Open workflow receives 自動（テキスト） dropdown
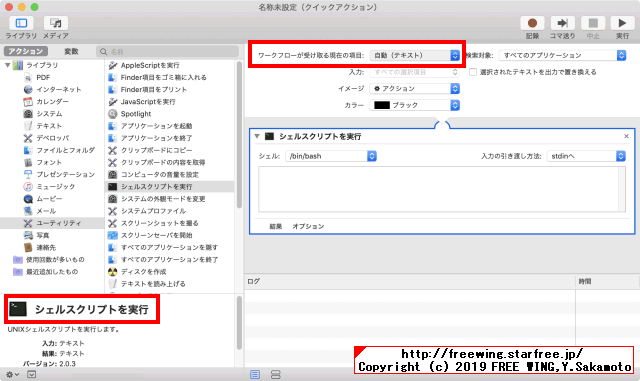This screenshot has height=381, width=640. (x=415, y=55)
